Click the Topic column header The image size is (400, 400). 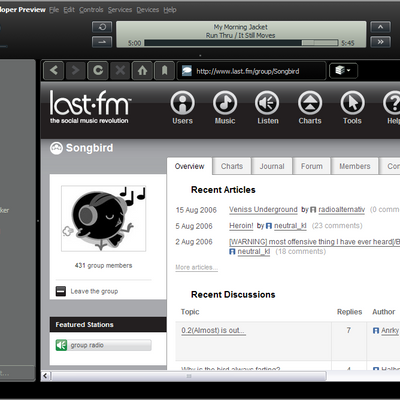click(x=190, y=312)
